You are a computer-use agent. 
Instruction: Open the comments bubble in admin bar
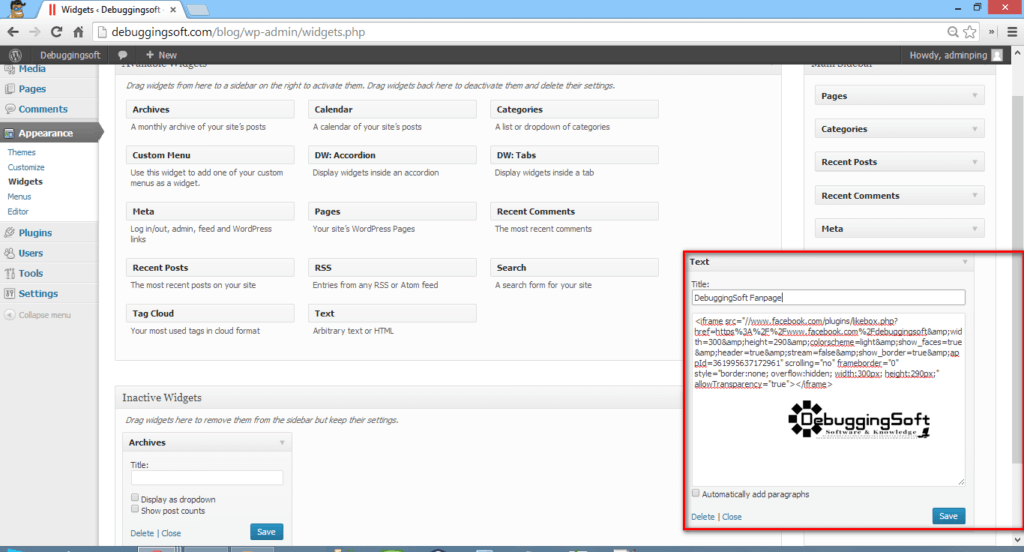tap(122, 56)
